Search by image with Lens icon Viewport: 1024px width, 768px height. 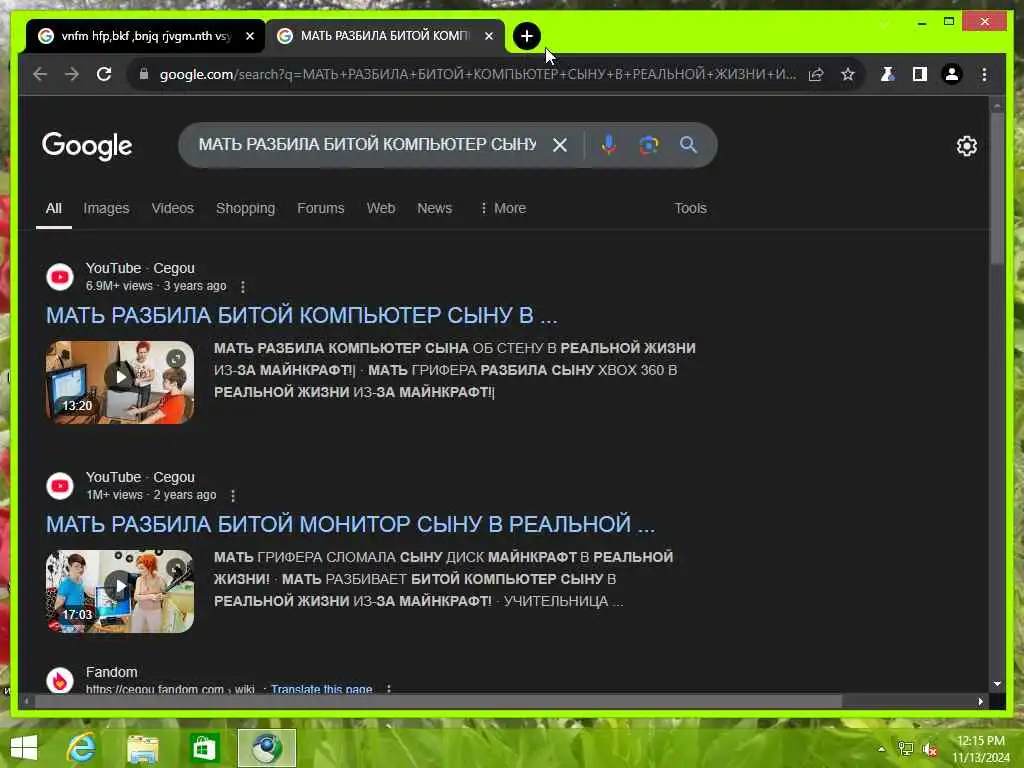648,145
